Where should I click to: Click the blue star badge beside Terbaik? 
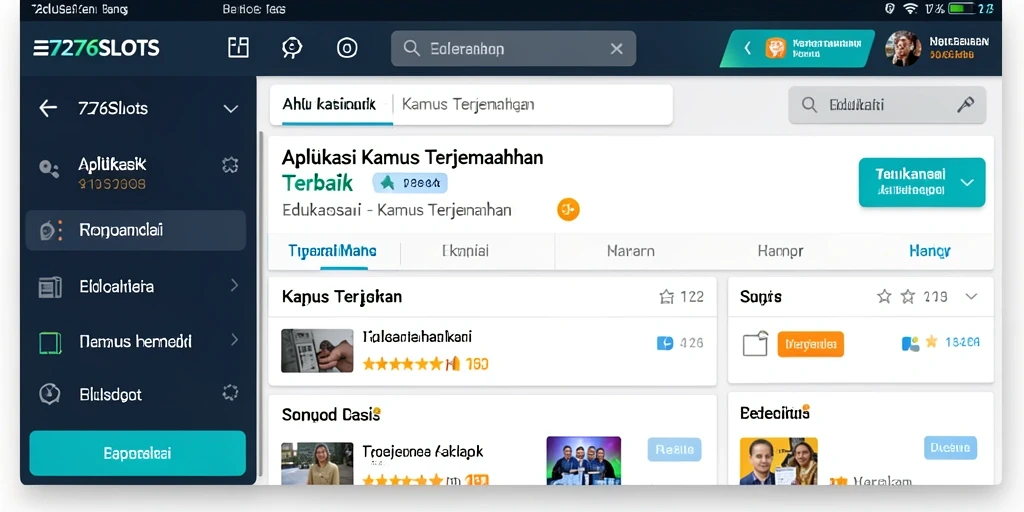pyautogui.click(x=410, y=184)
